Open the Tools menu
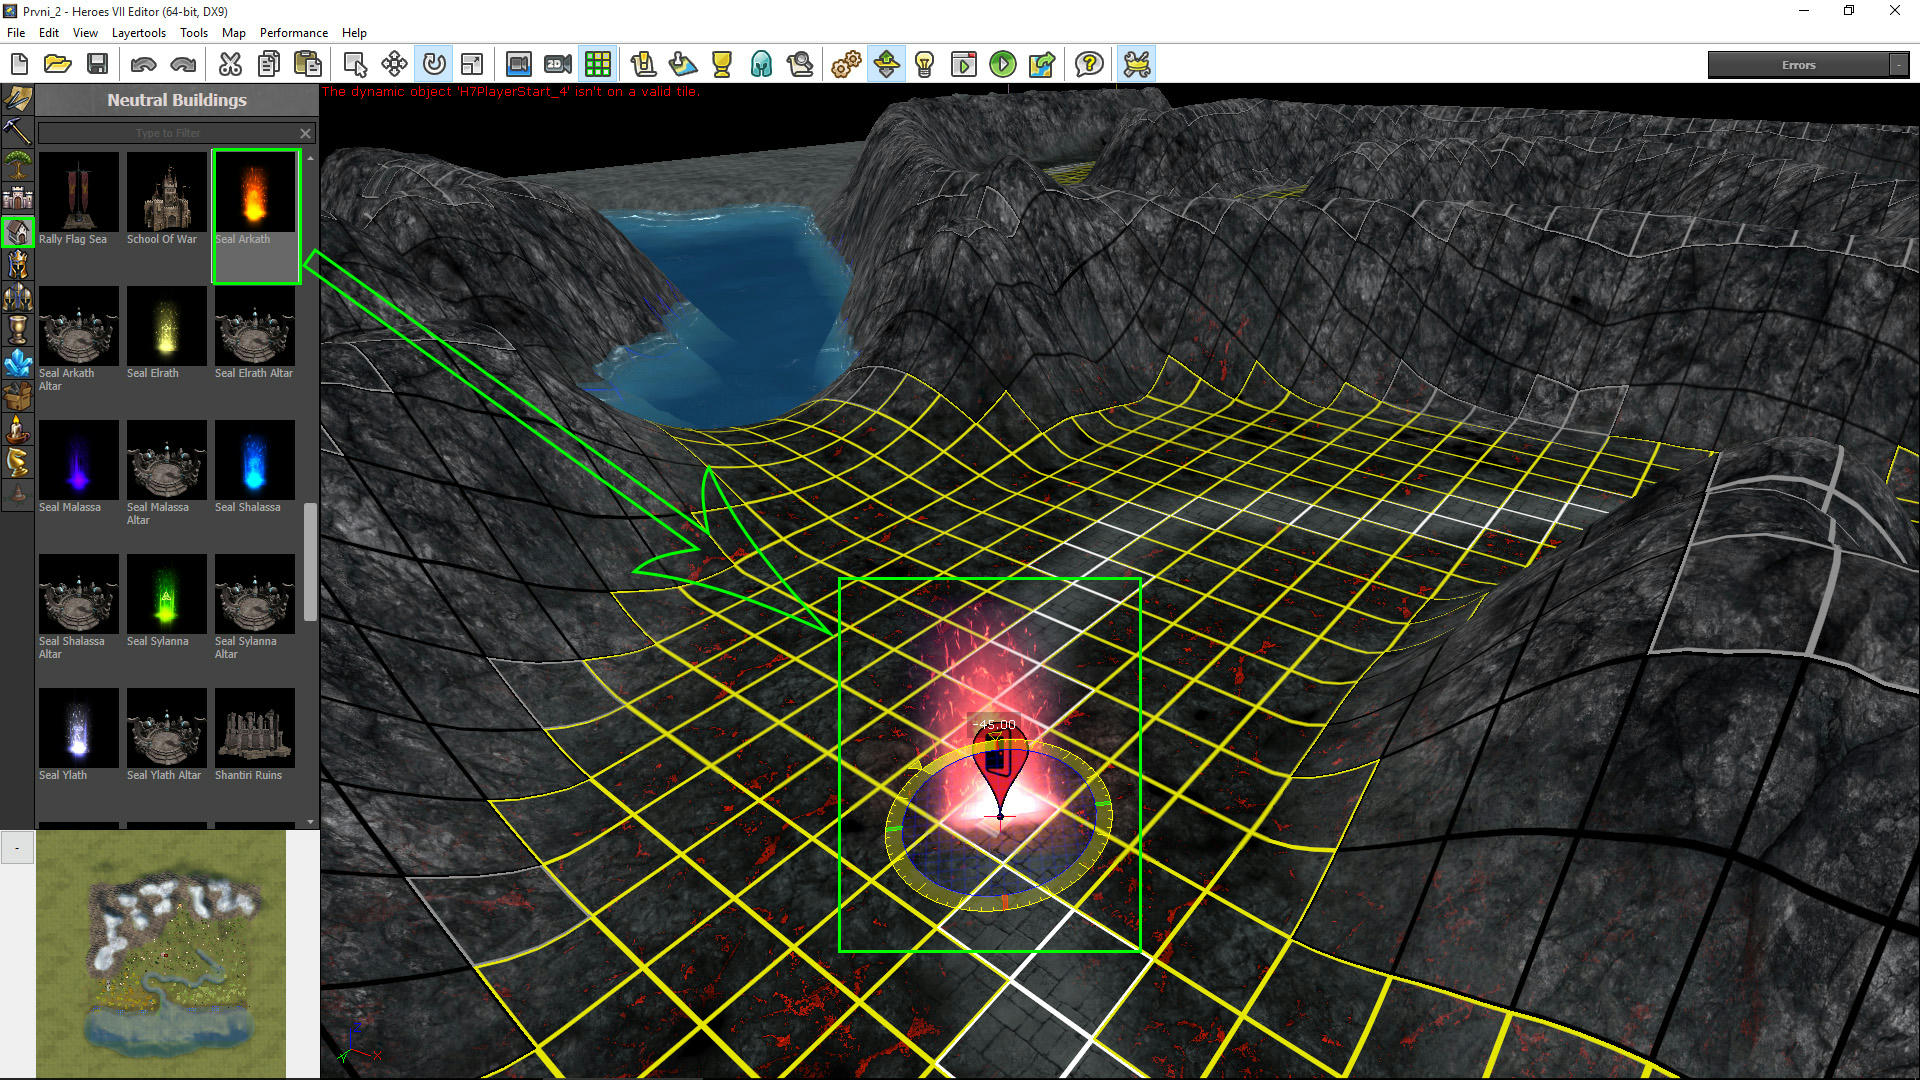The image size is (1920, 1080). point(194,33)
